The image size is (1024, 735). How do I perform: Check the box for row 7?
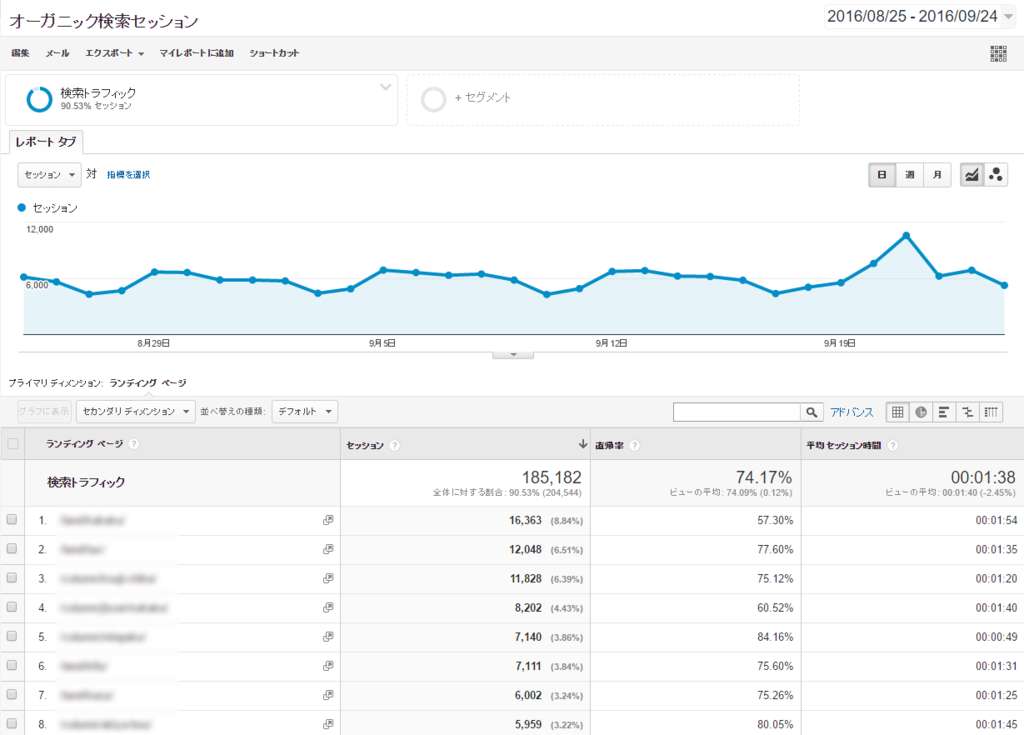point(12,694)
